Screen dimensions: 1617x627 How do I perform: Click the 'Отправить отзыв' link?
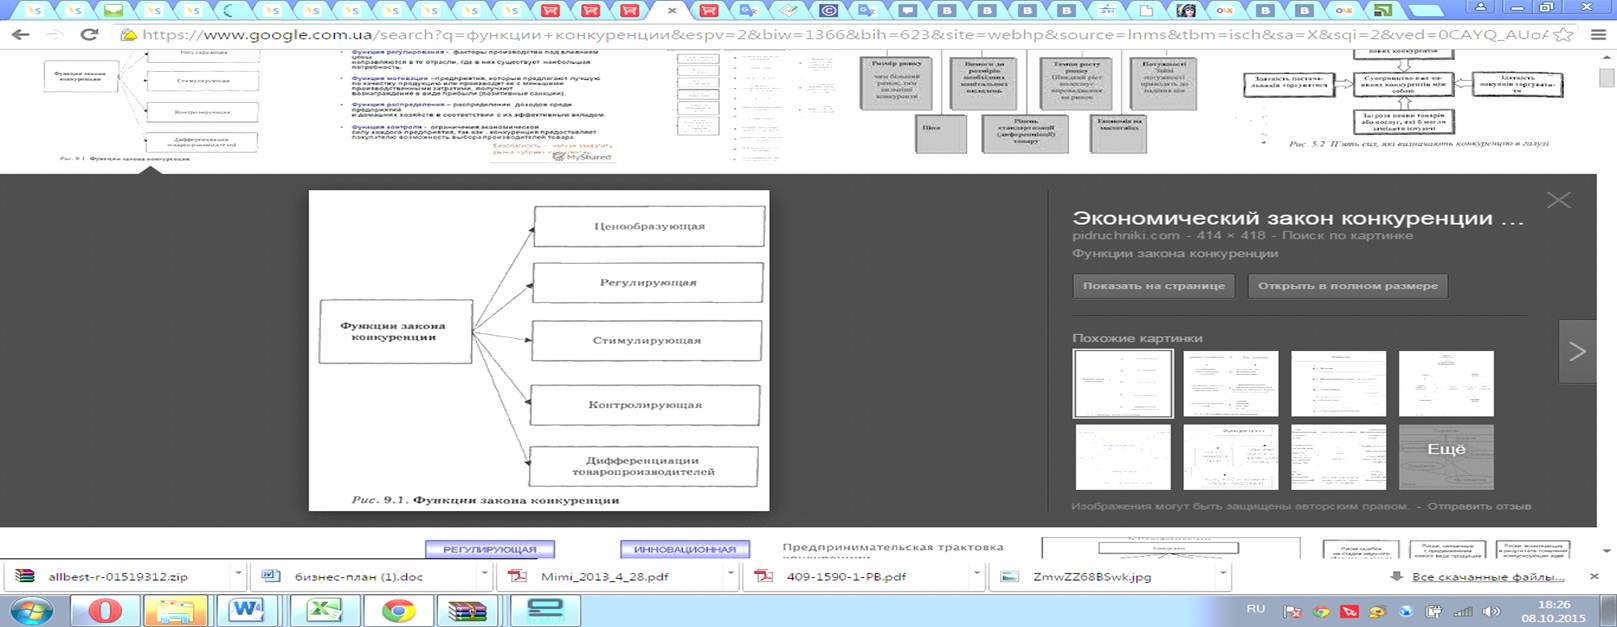tap(1479, 506)
